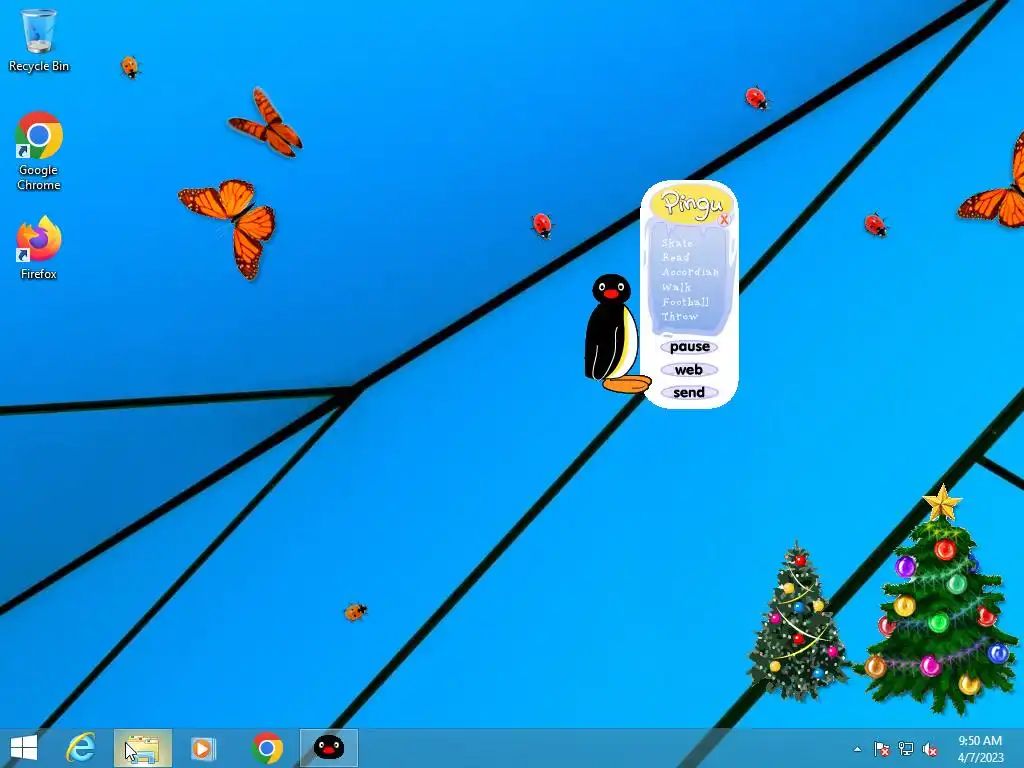This screenshot has height=768, width=1024.
Task: Open Action Center flag in tray
Action: [882, 749]
